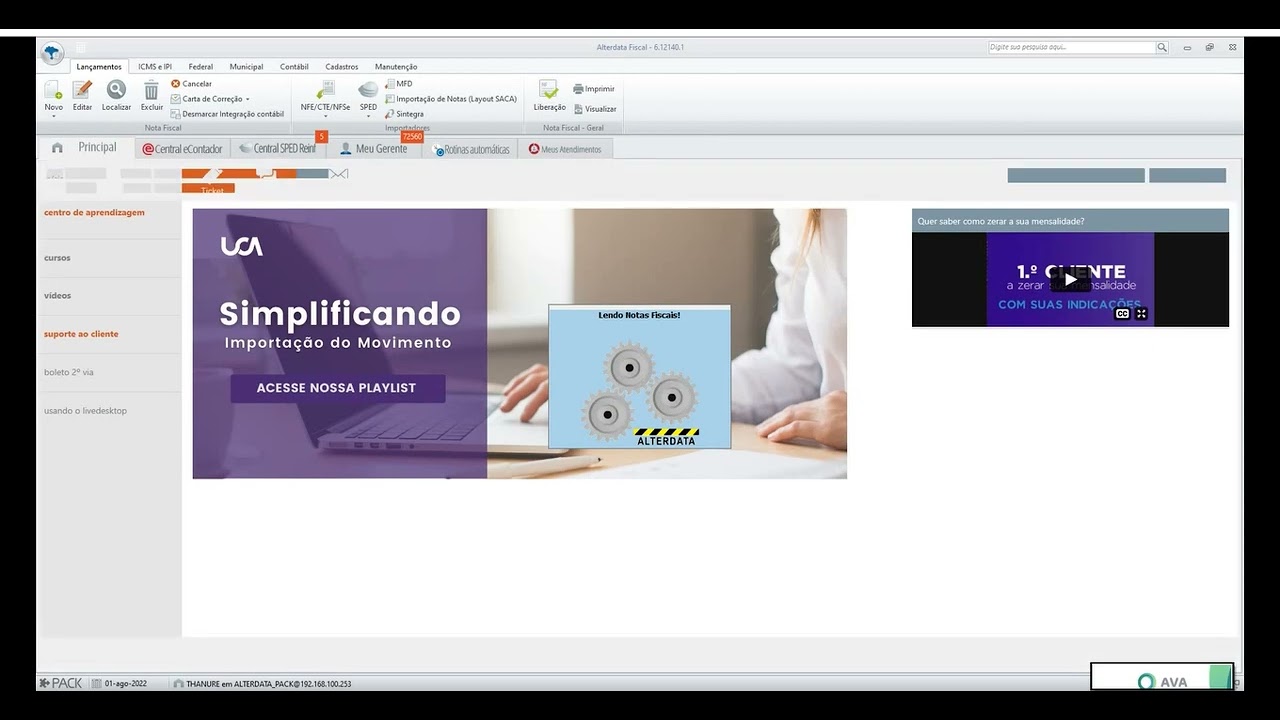Open the Contábil ribbon tab
1280x720 pixels.
(294, 67)
